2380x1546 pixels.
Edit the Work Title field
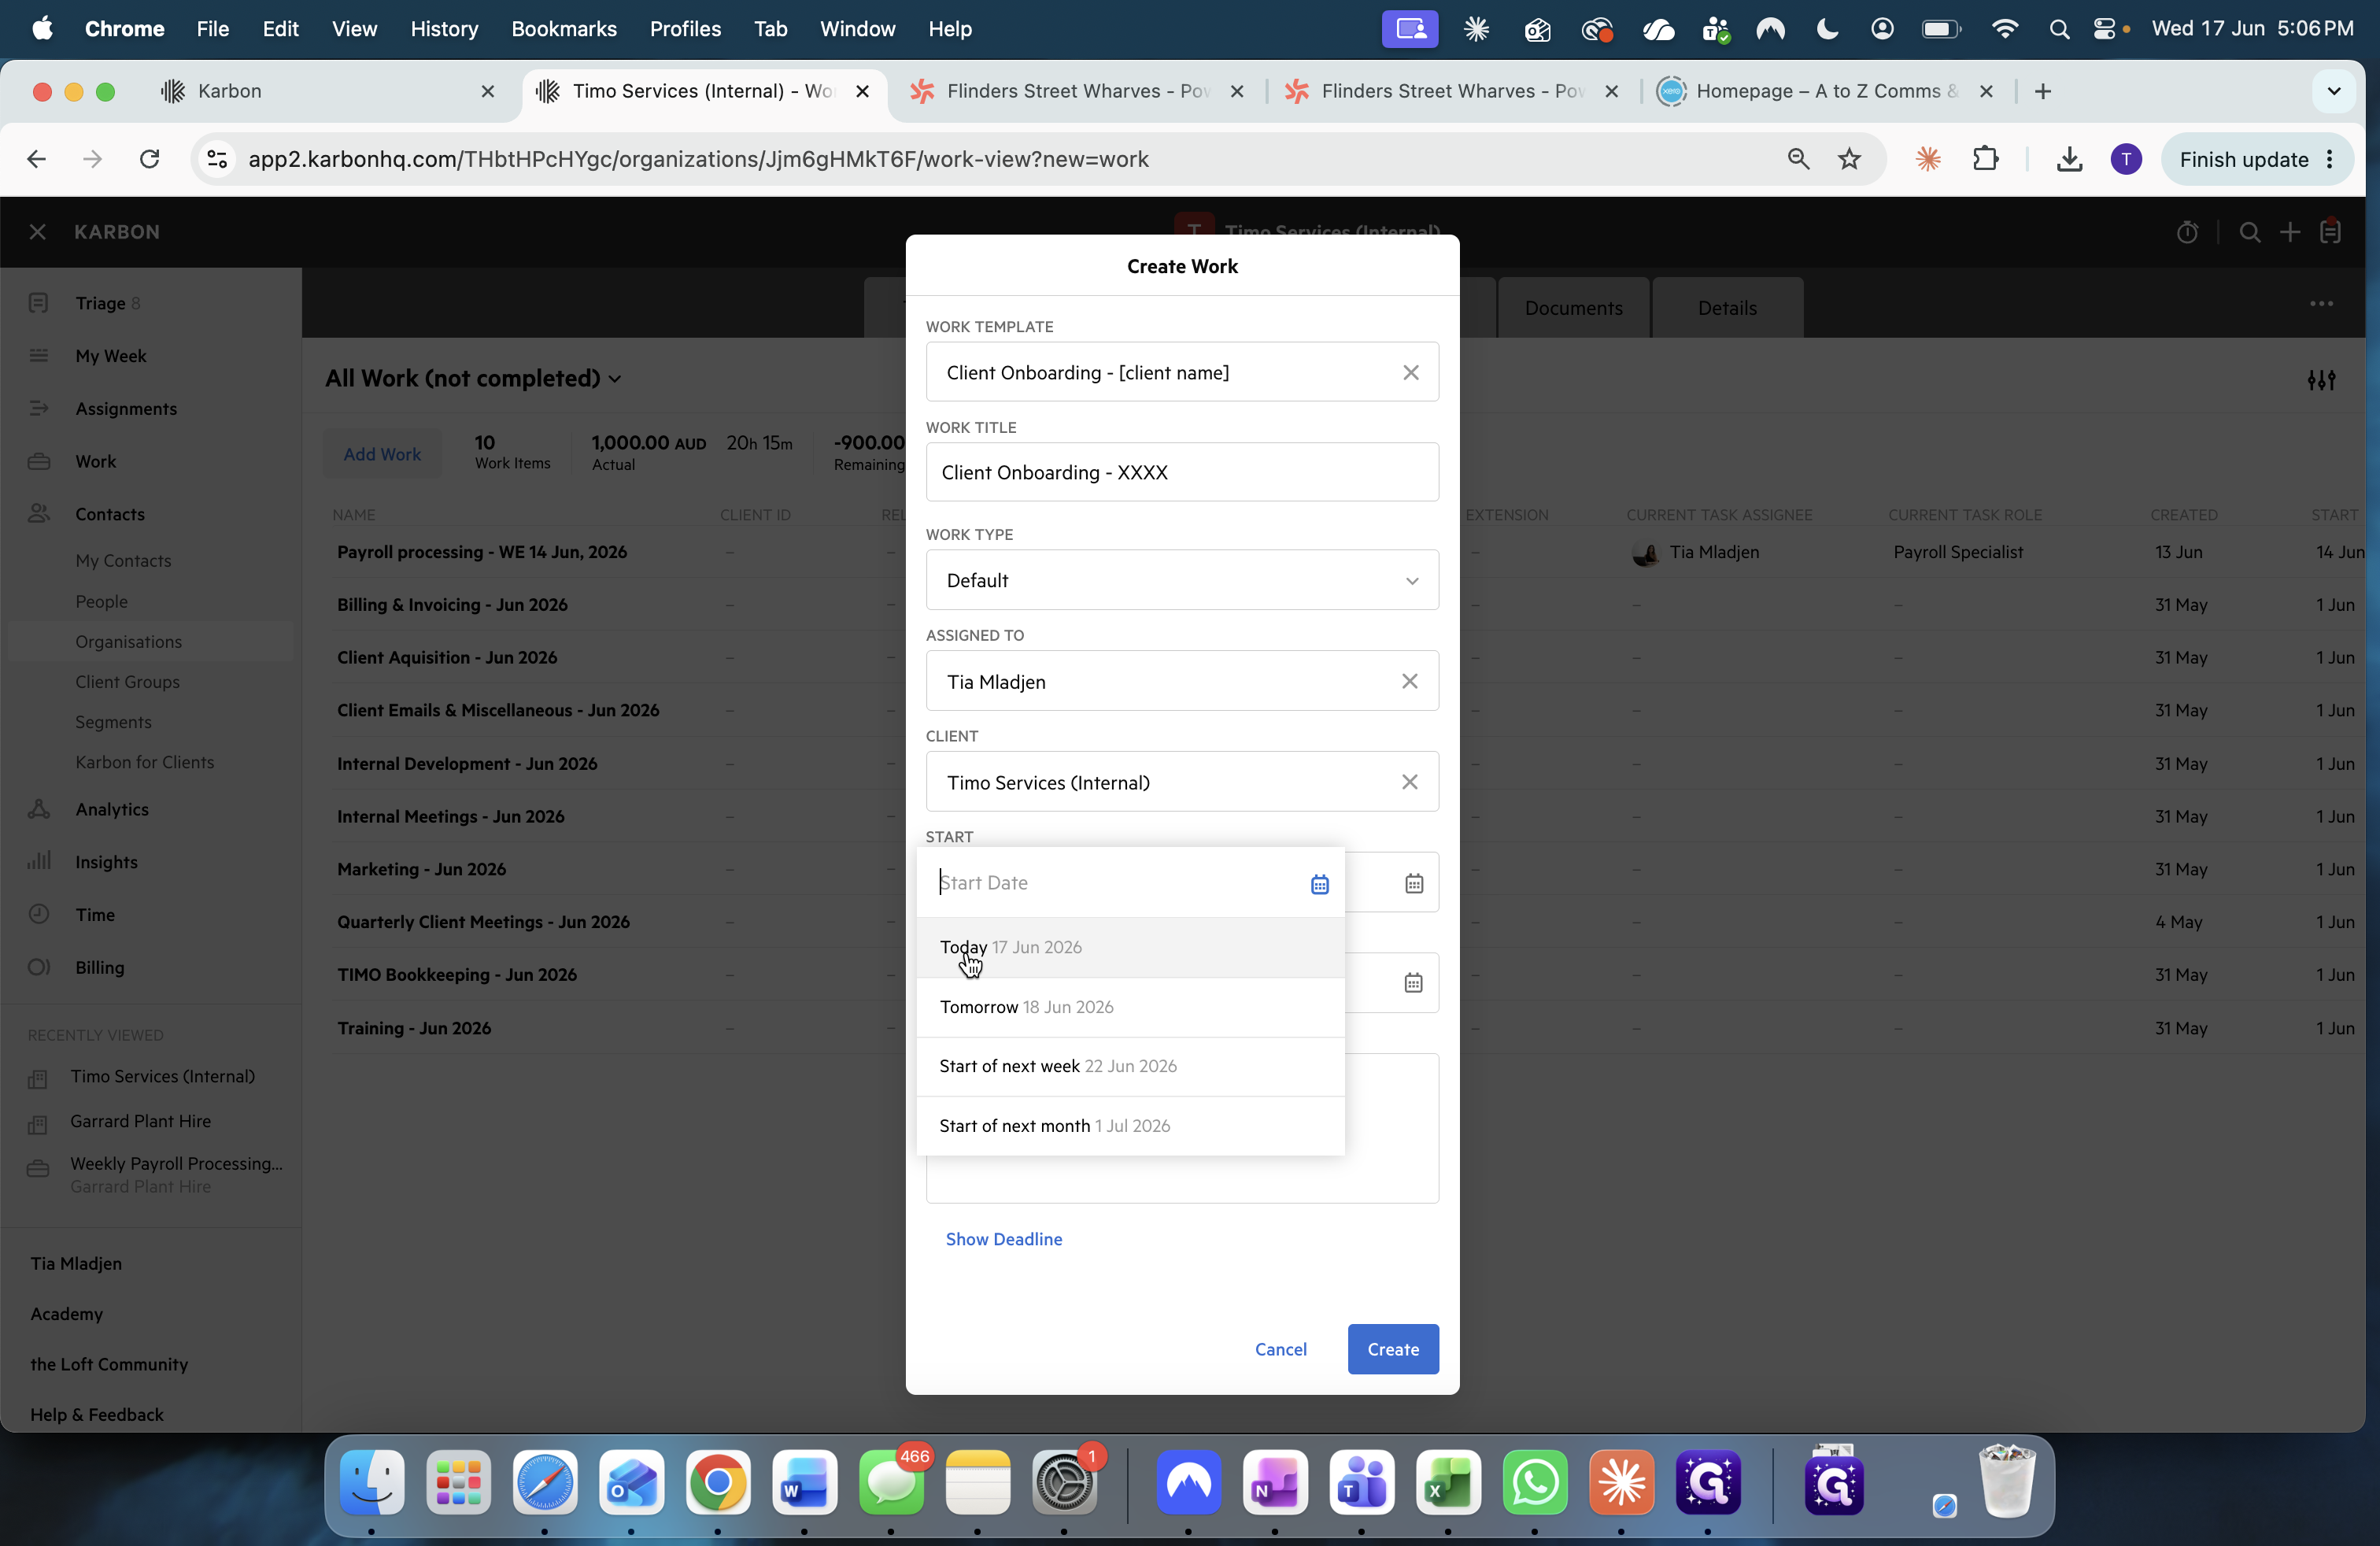click(x=1182, y=472)
